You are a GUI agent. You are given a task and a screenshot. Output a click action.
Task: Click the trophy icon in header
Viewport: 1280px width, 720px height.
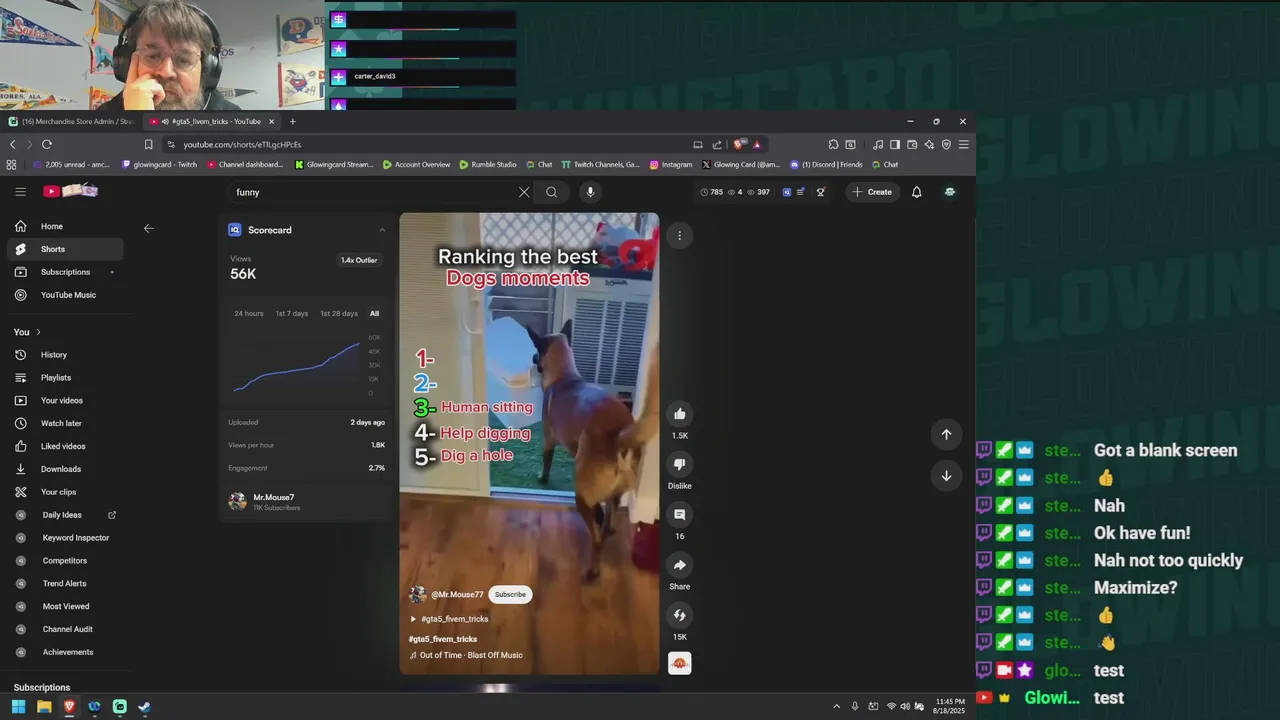tap(821, 192)
